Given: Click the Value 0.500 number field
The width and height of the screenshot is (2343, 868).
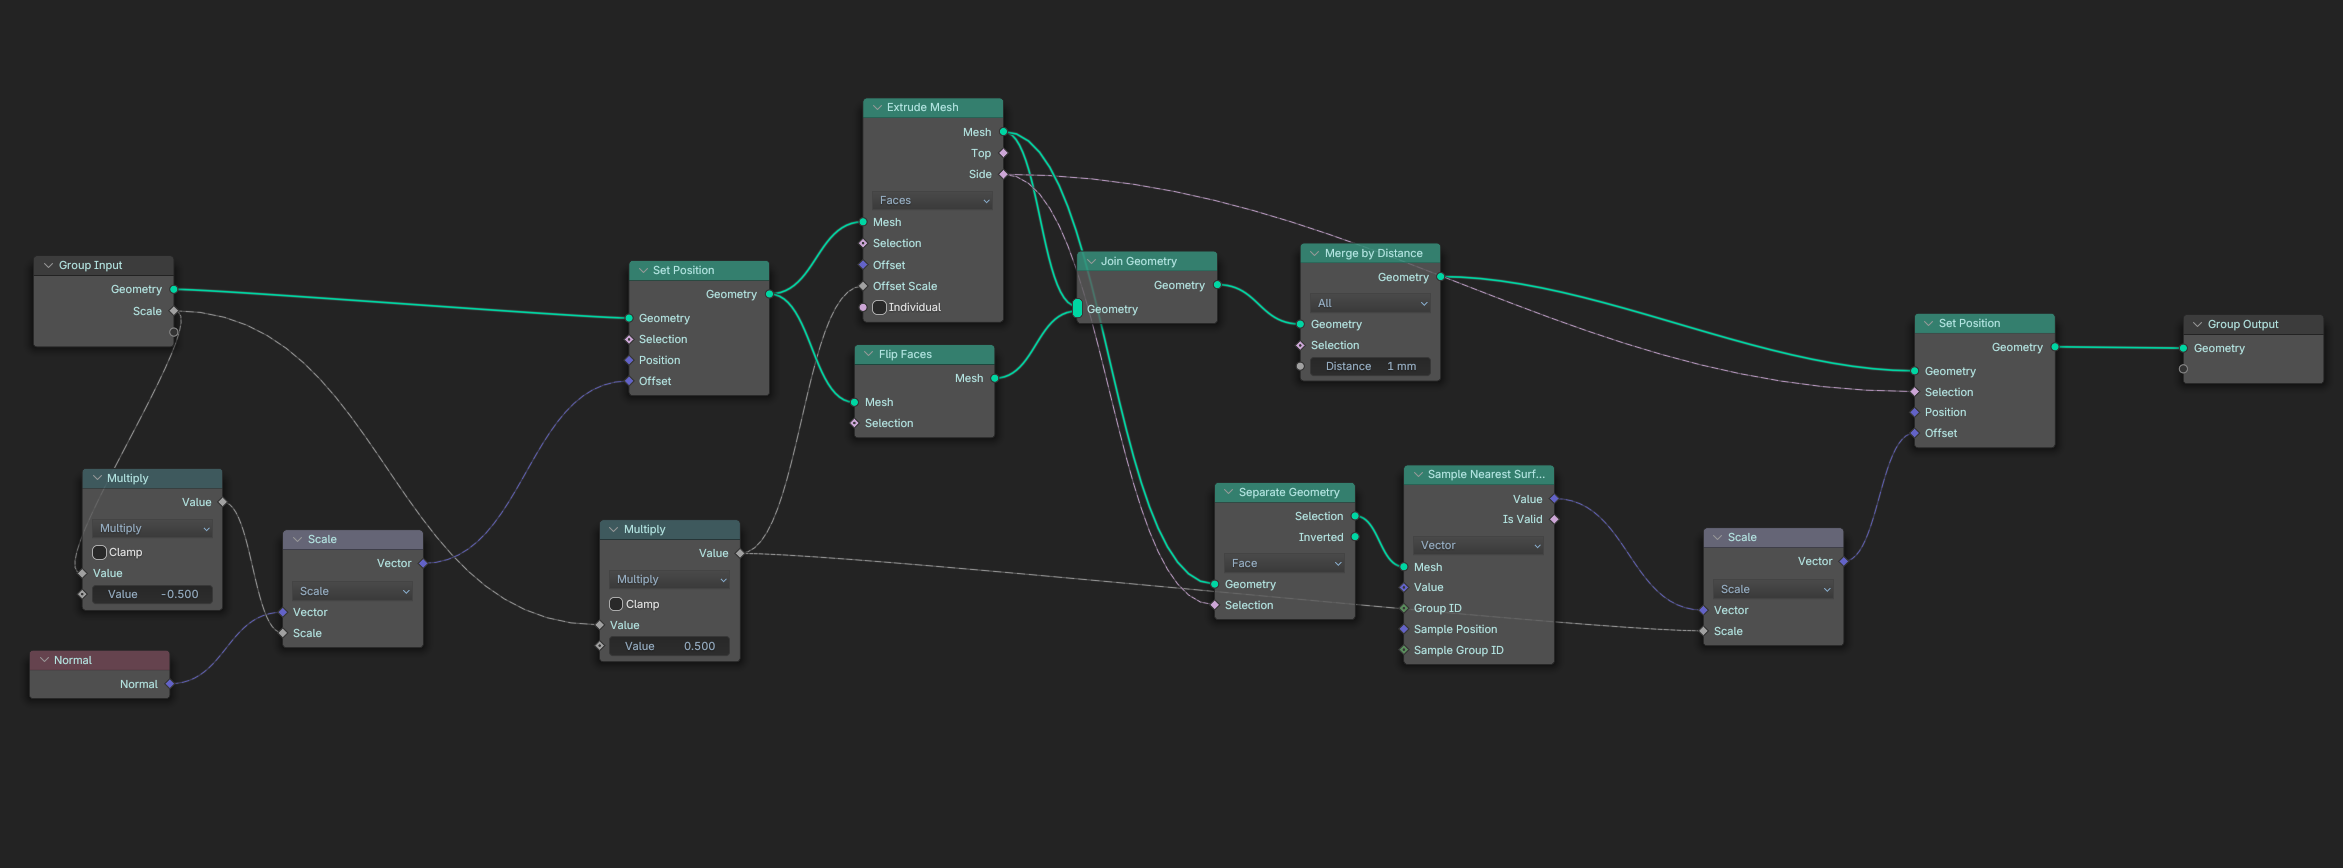Looking at the screenshot, I should [670, 647].
